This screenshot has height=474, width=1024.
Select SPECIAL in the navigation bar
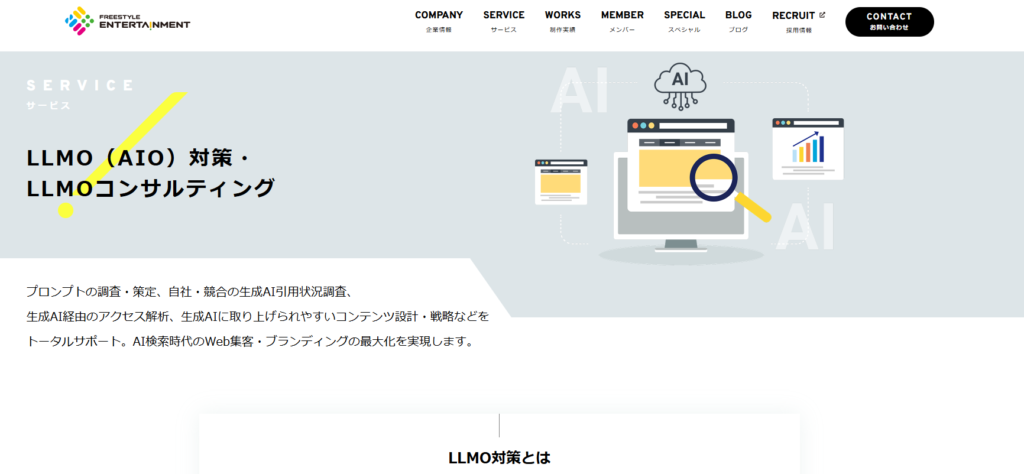684,21
